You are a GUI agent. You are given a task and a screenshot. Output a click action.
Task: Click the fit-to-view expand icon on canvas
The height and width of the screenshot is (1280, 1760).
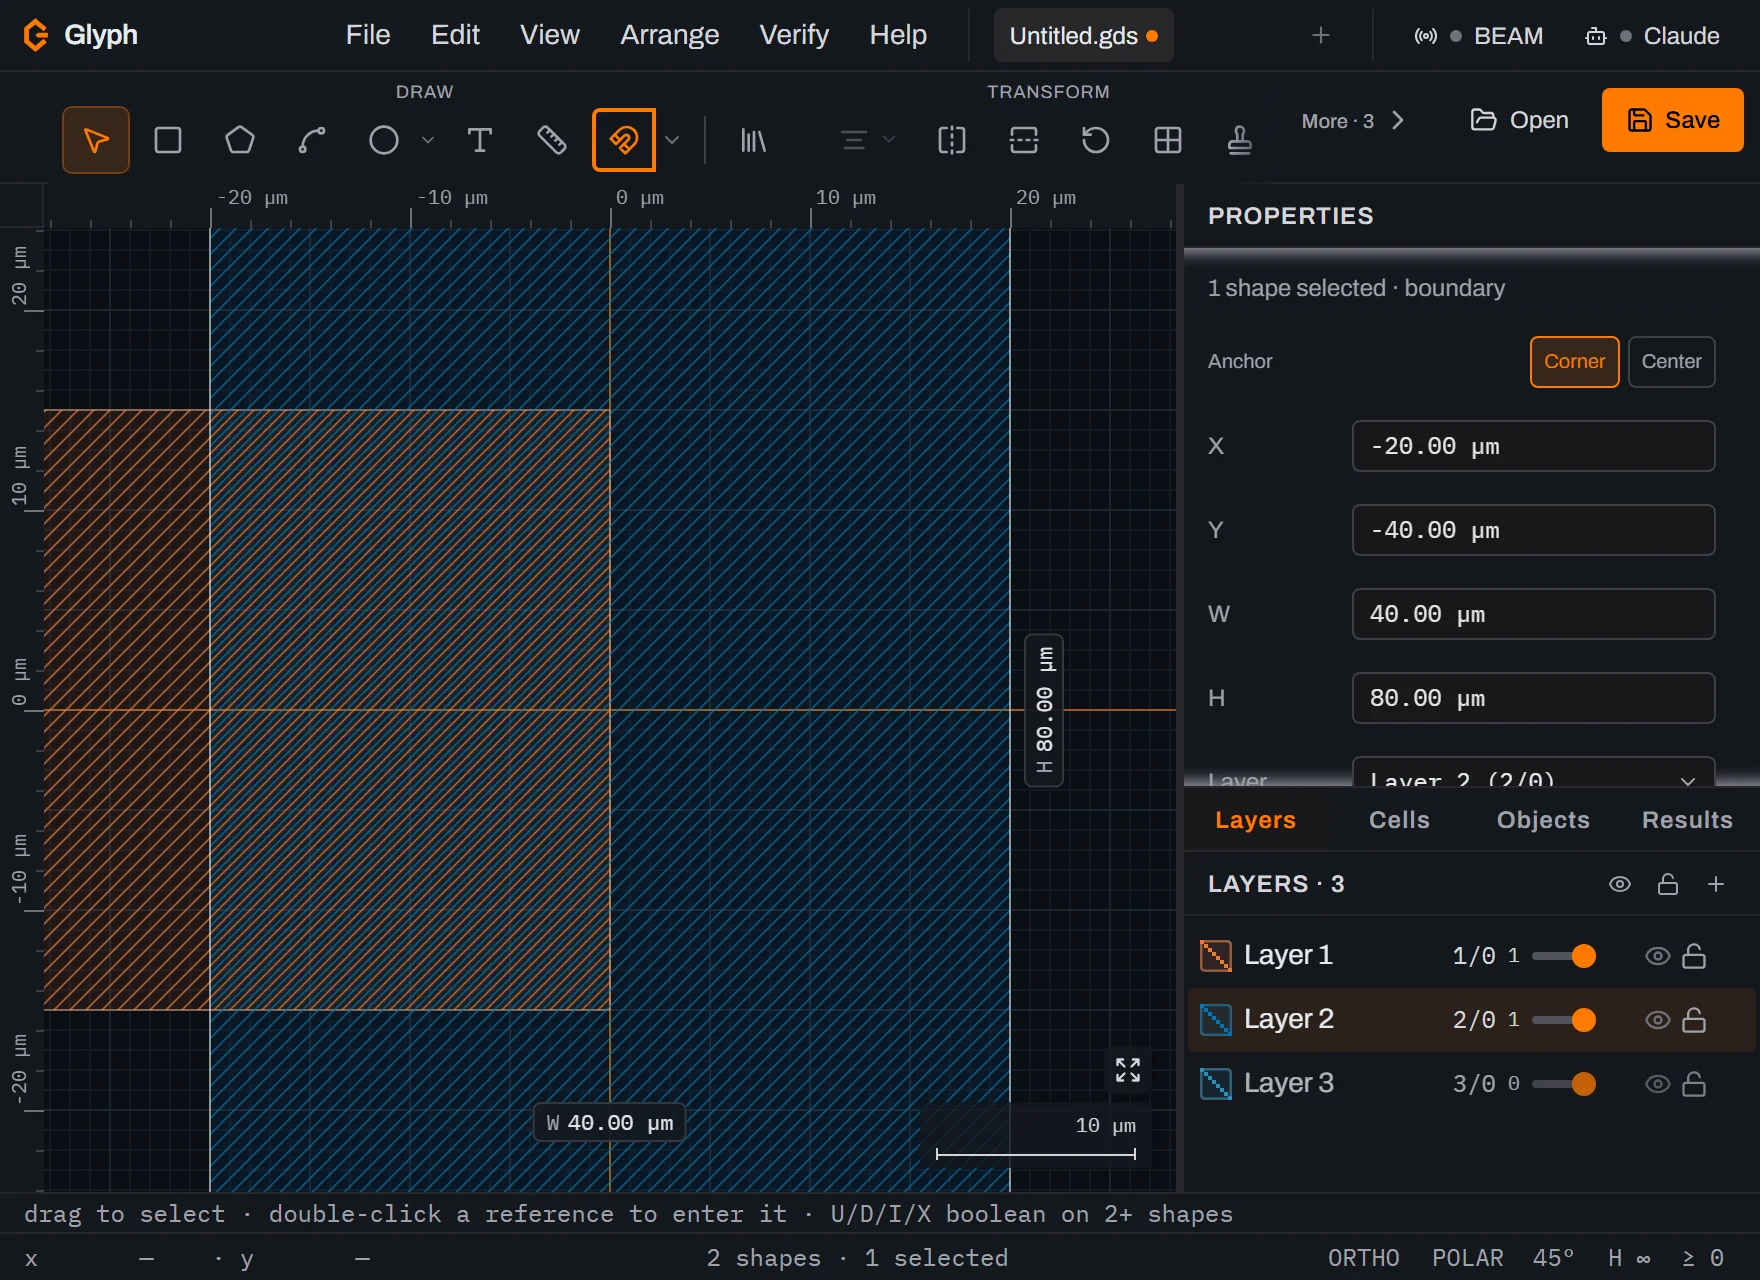1128,1070
